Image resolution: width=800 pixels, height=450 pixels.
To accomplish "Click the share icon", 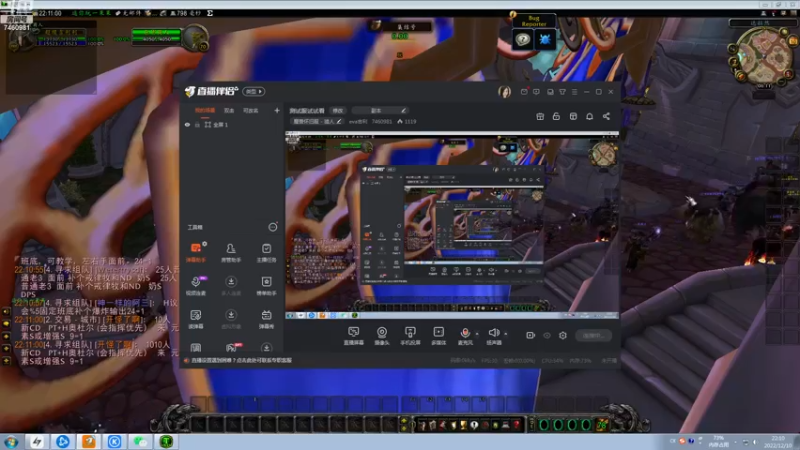I will click(x=606, y=116).
